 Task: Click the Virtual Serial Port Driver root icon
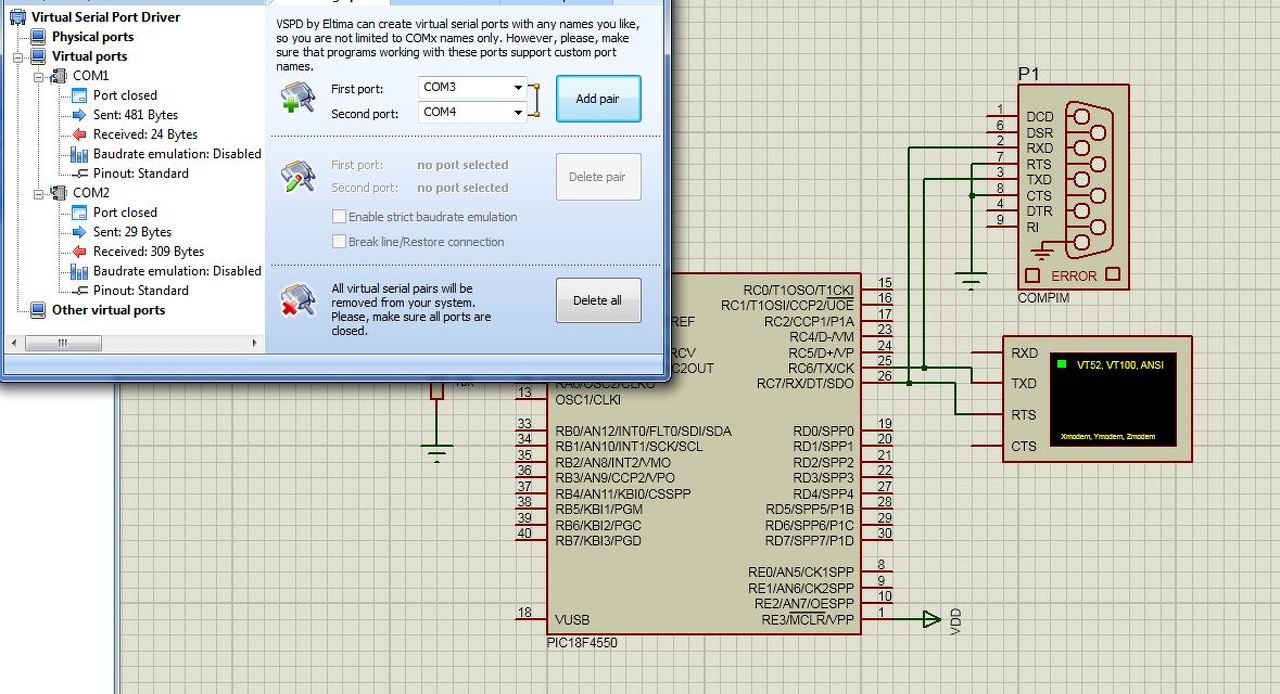coord(18,17)
